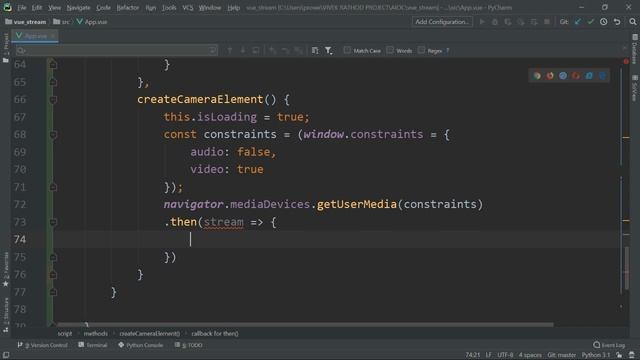Click the red error indicator at top right
Screen dimensions: 640x360
[626, 62]
